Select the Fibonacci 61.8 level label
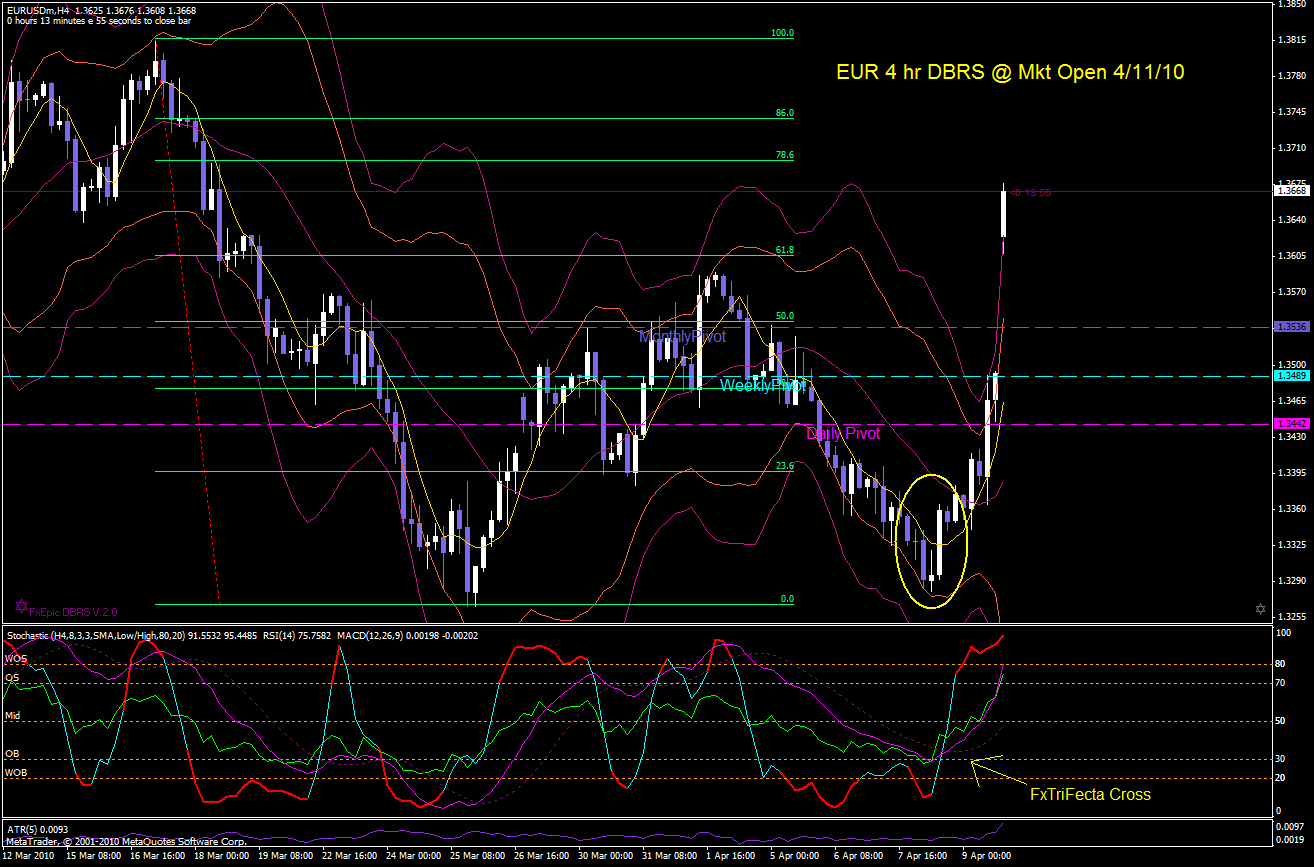Screen dimensions: 1314x867 click(784, 250)
